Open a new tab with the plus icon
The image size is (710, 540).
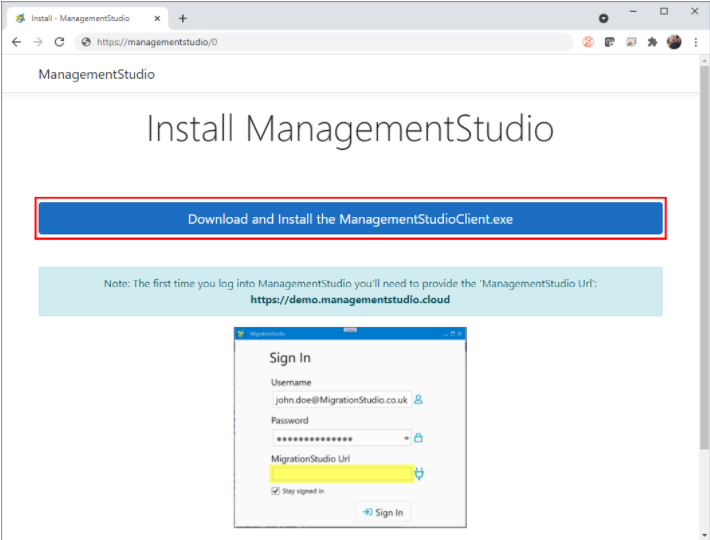tap(182, 19)
